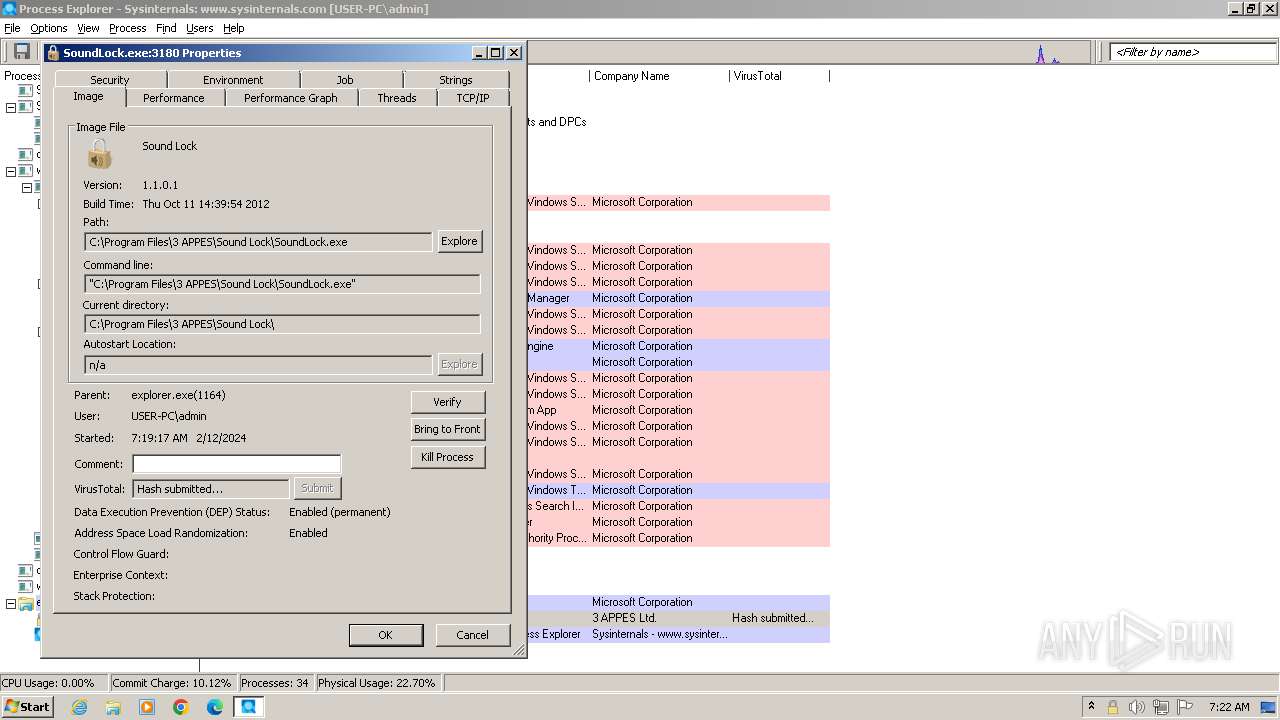Switch to the Strings tab
The image size is (1280, 720).
[x=456, y=80]
